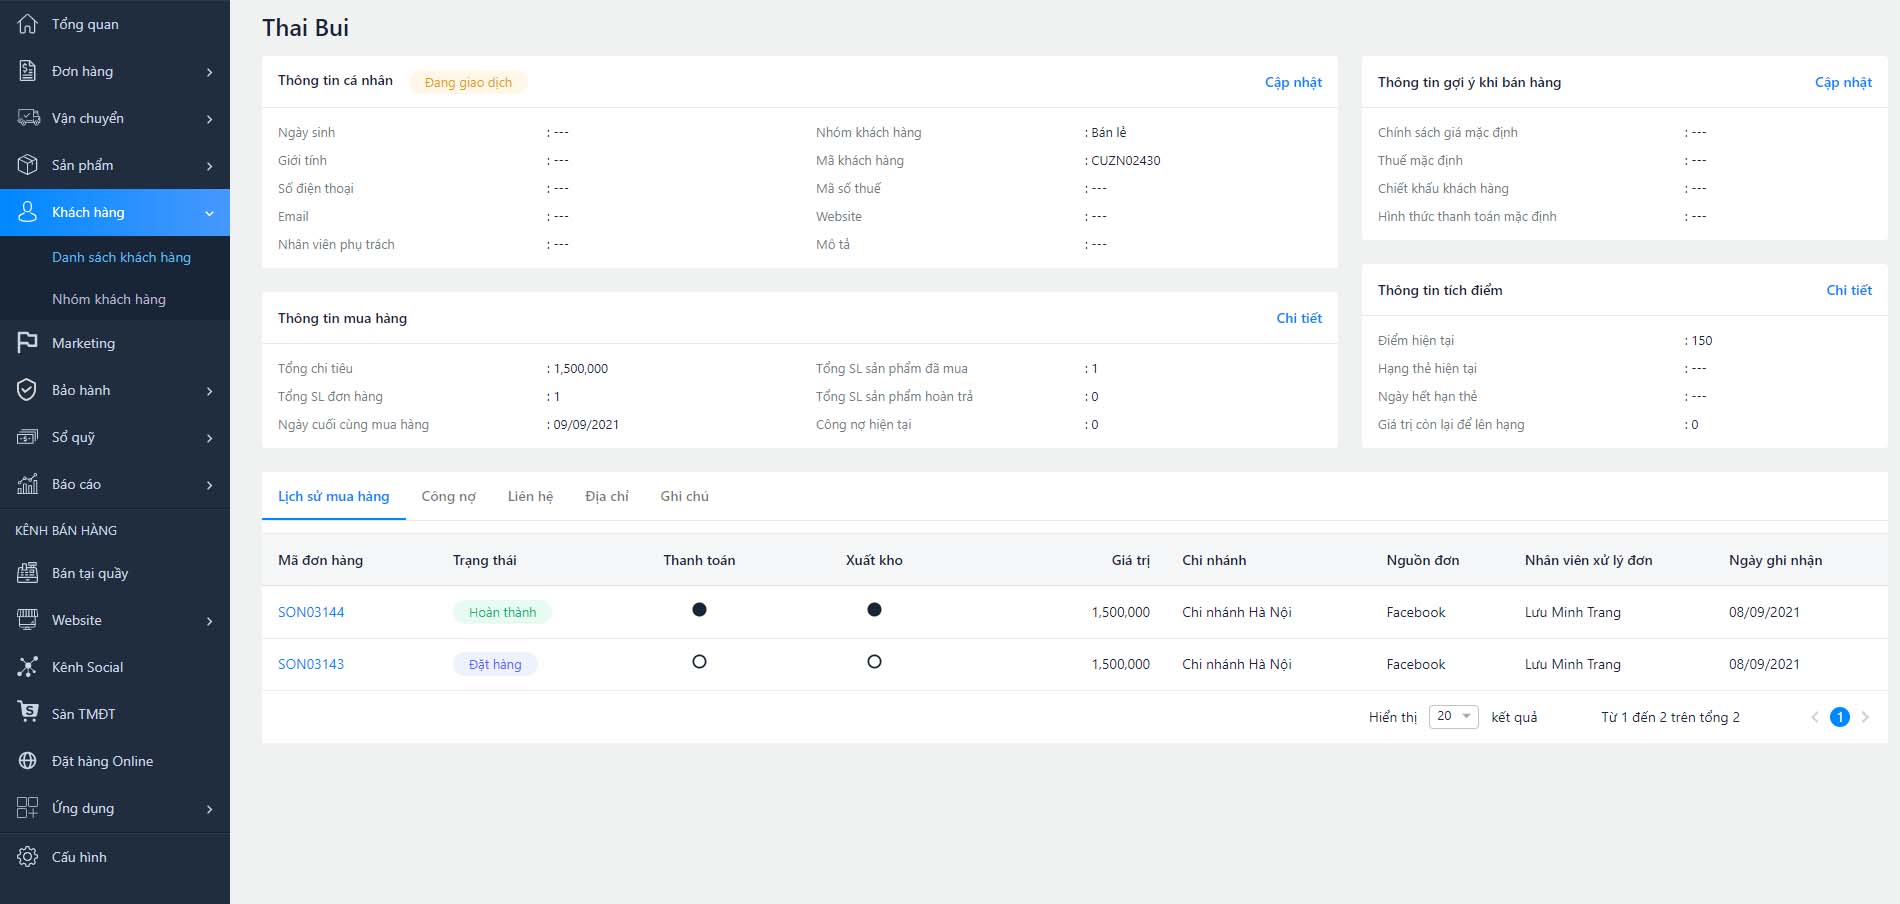Viewport: 1900px width, 904px height.
Task: Click Cập nhật in Thông tin cá nhân
Action: tap(1293, 82)
